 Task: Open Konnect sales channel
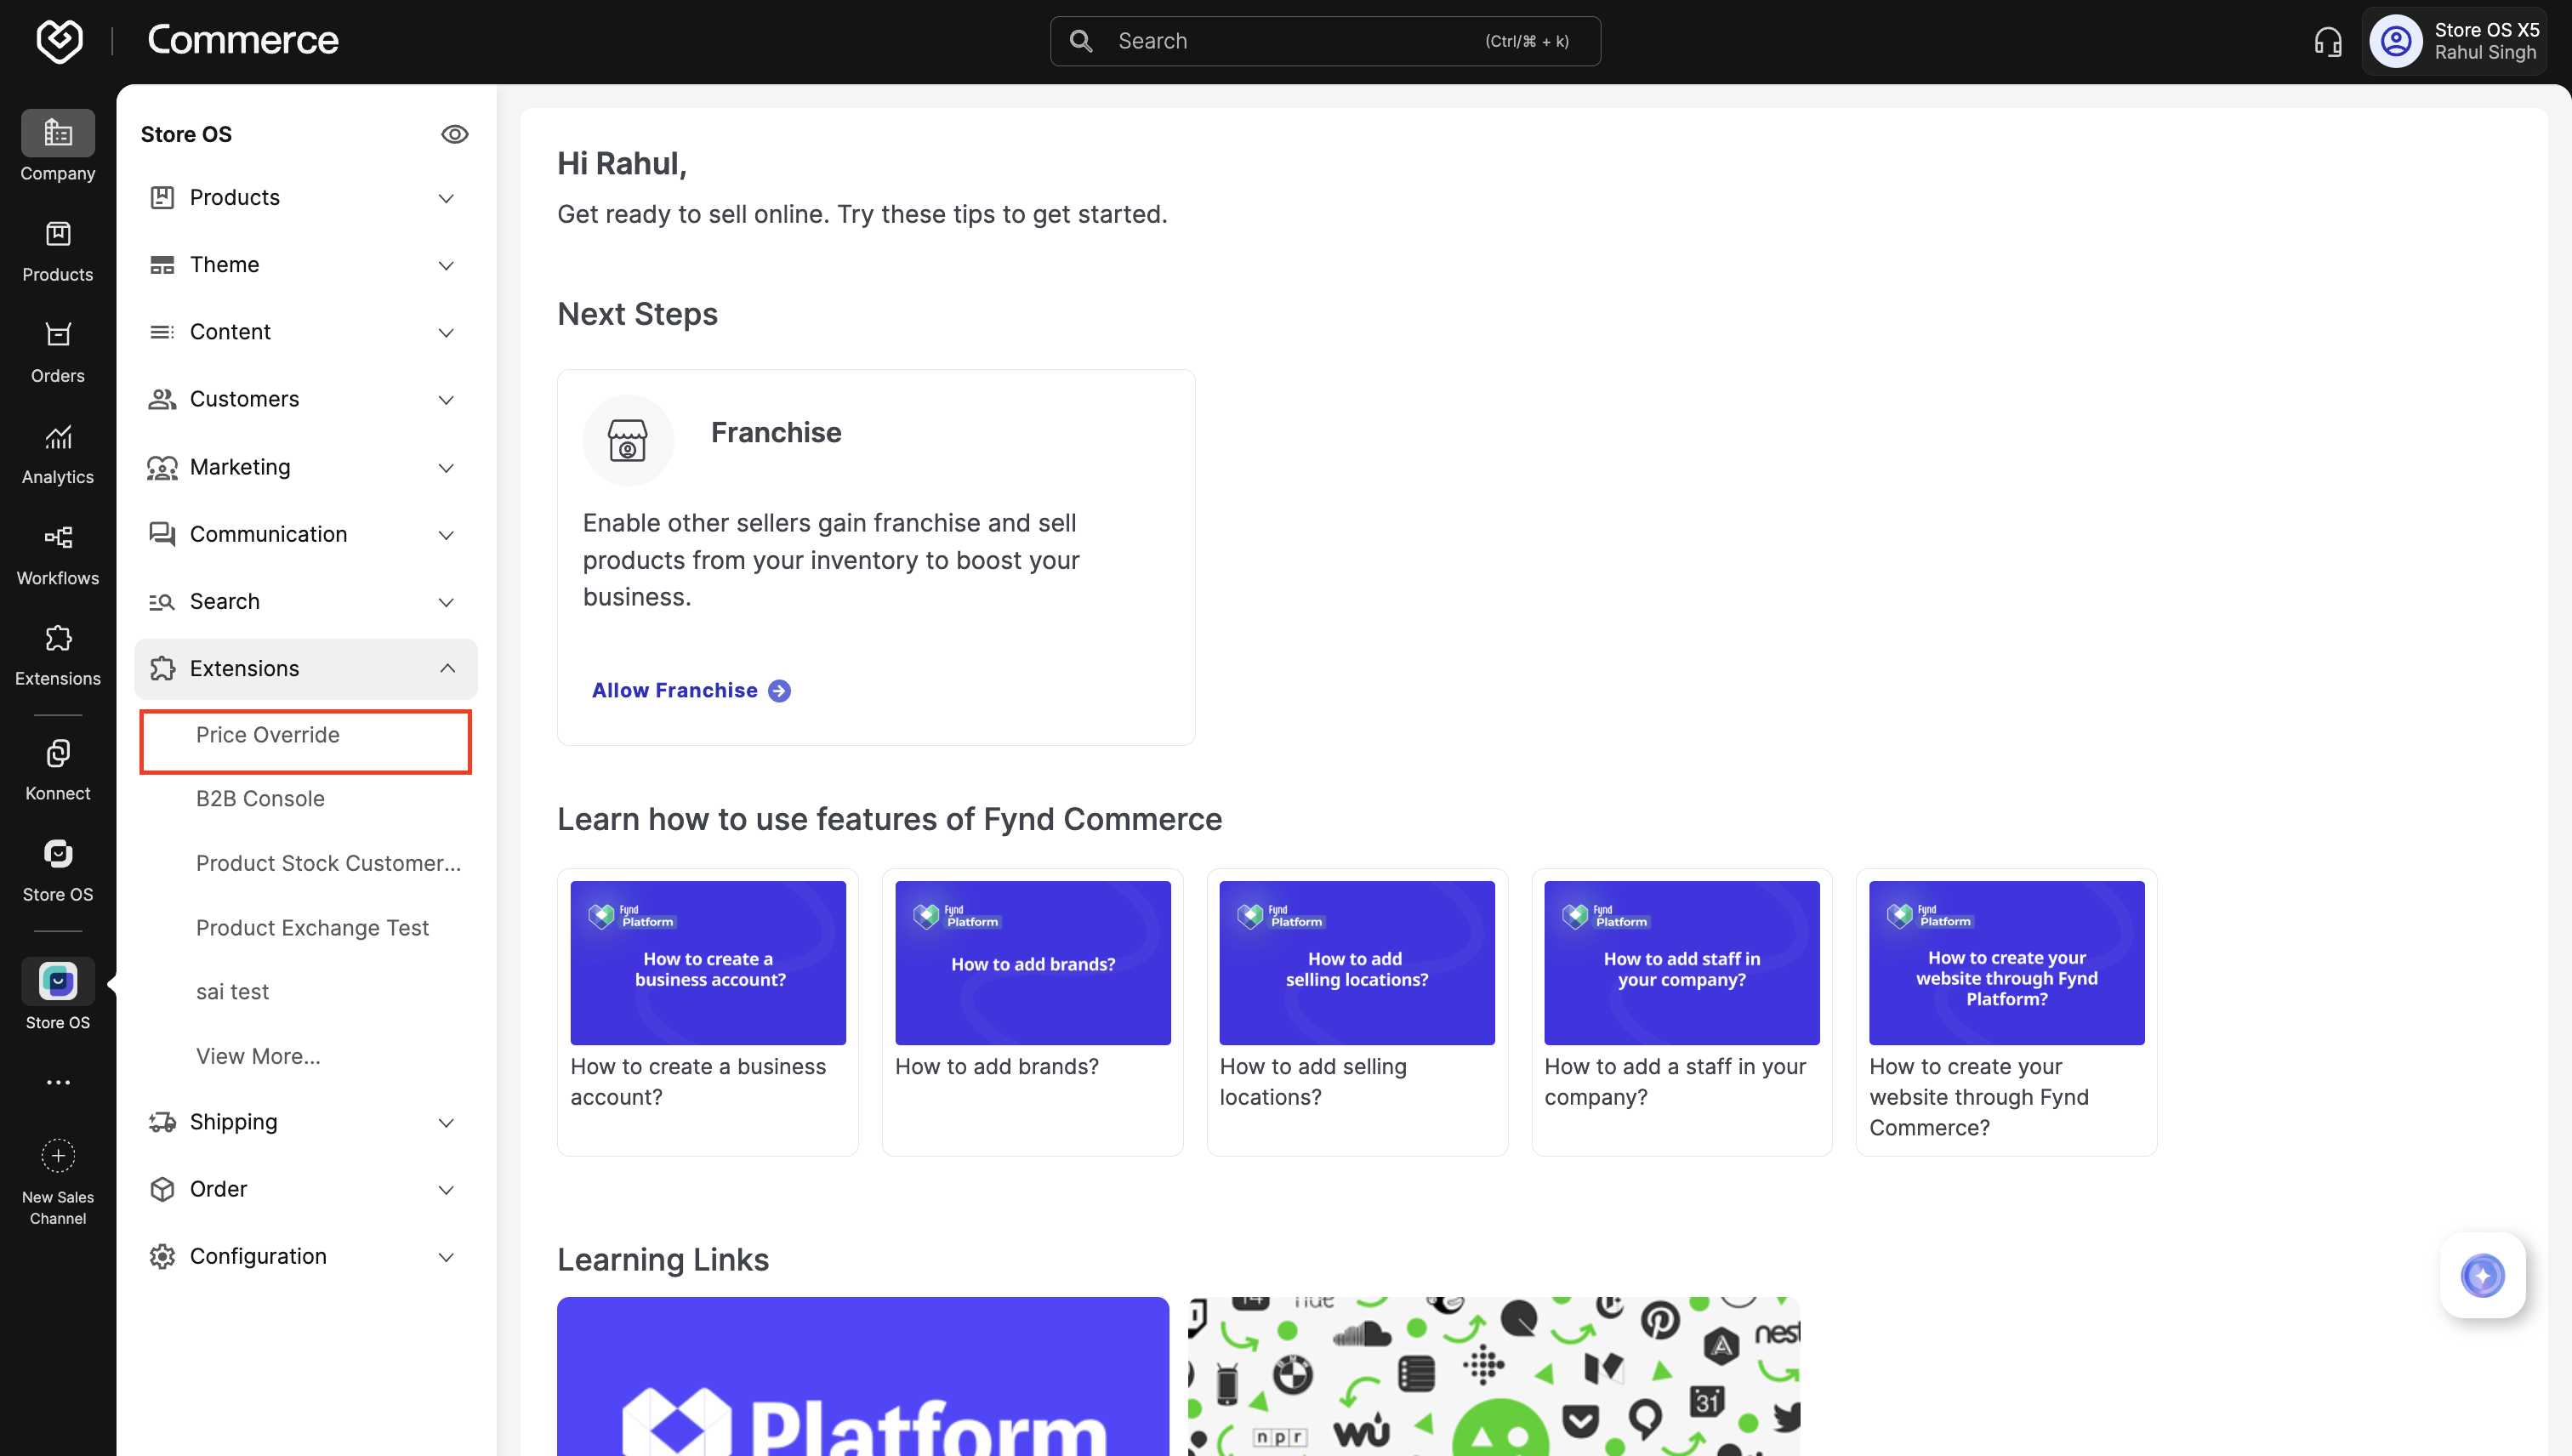click(x=58, y=770)
